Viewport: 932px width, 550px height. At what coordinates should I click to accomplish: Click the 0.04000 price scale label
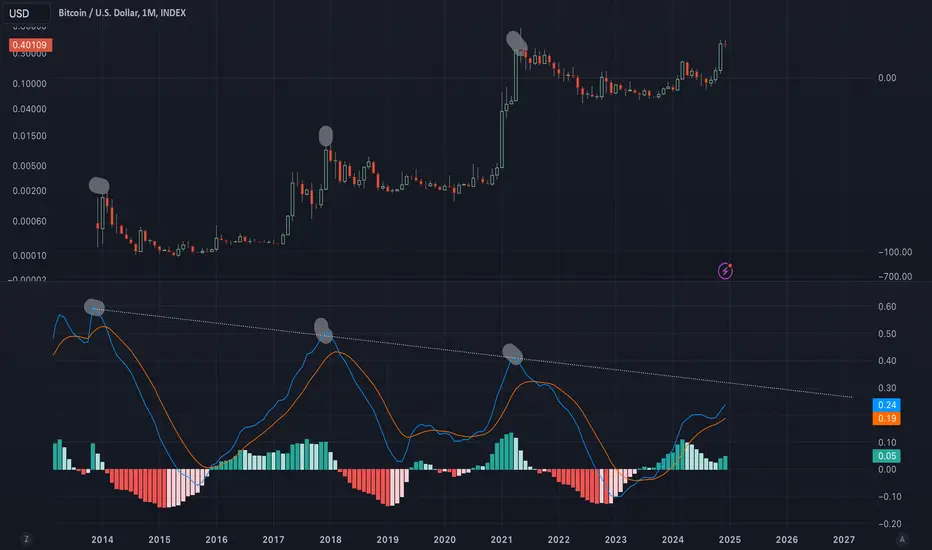coord(29,109)
